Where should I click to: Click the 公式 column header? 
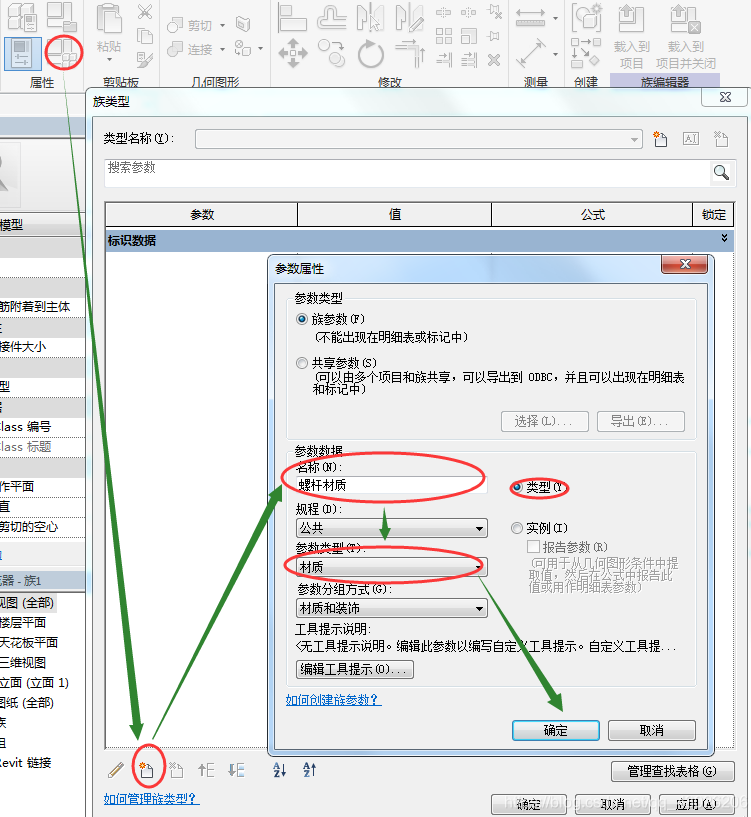click(593, 215)
